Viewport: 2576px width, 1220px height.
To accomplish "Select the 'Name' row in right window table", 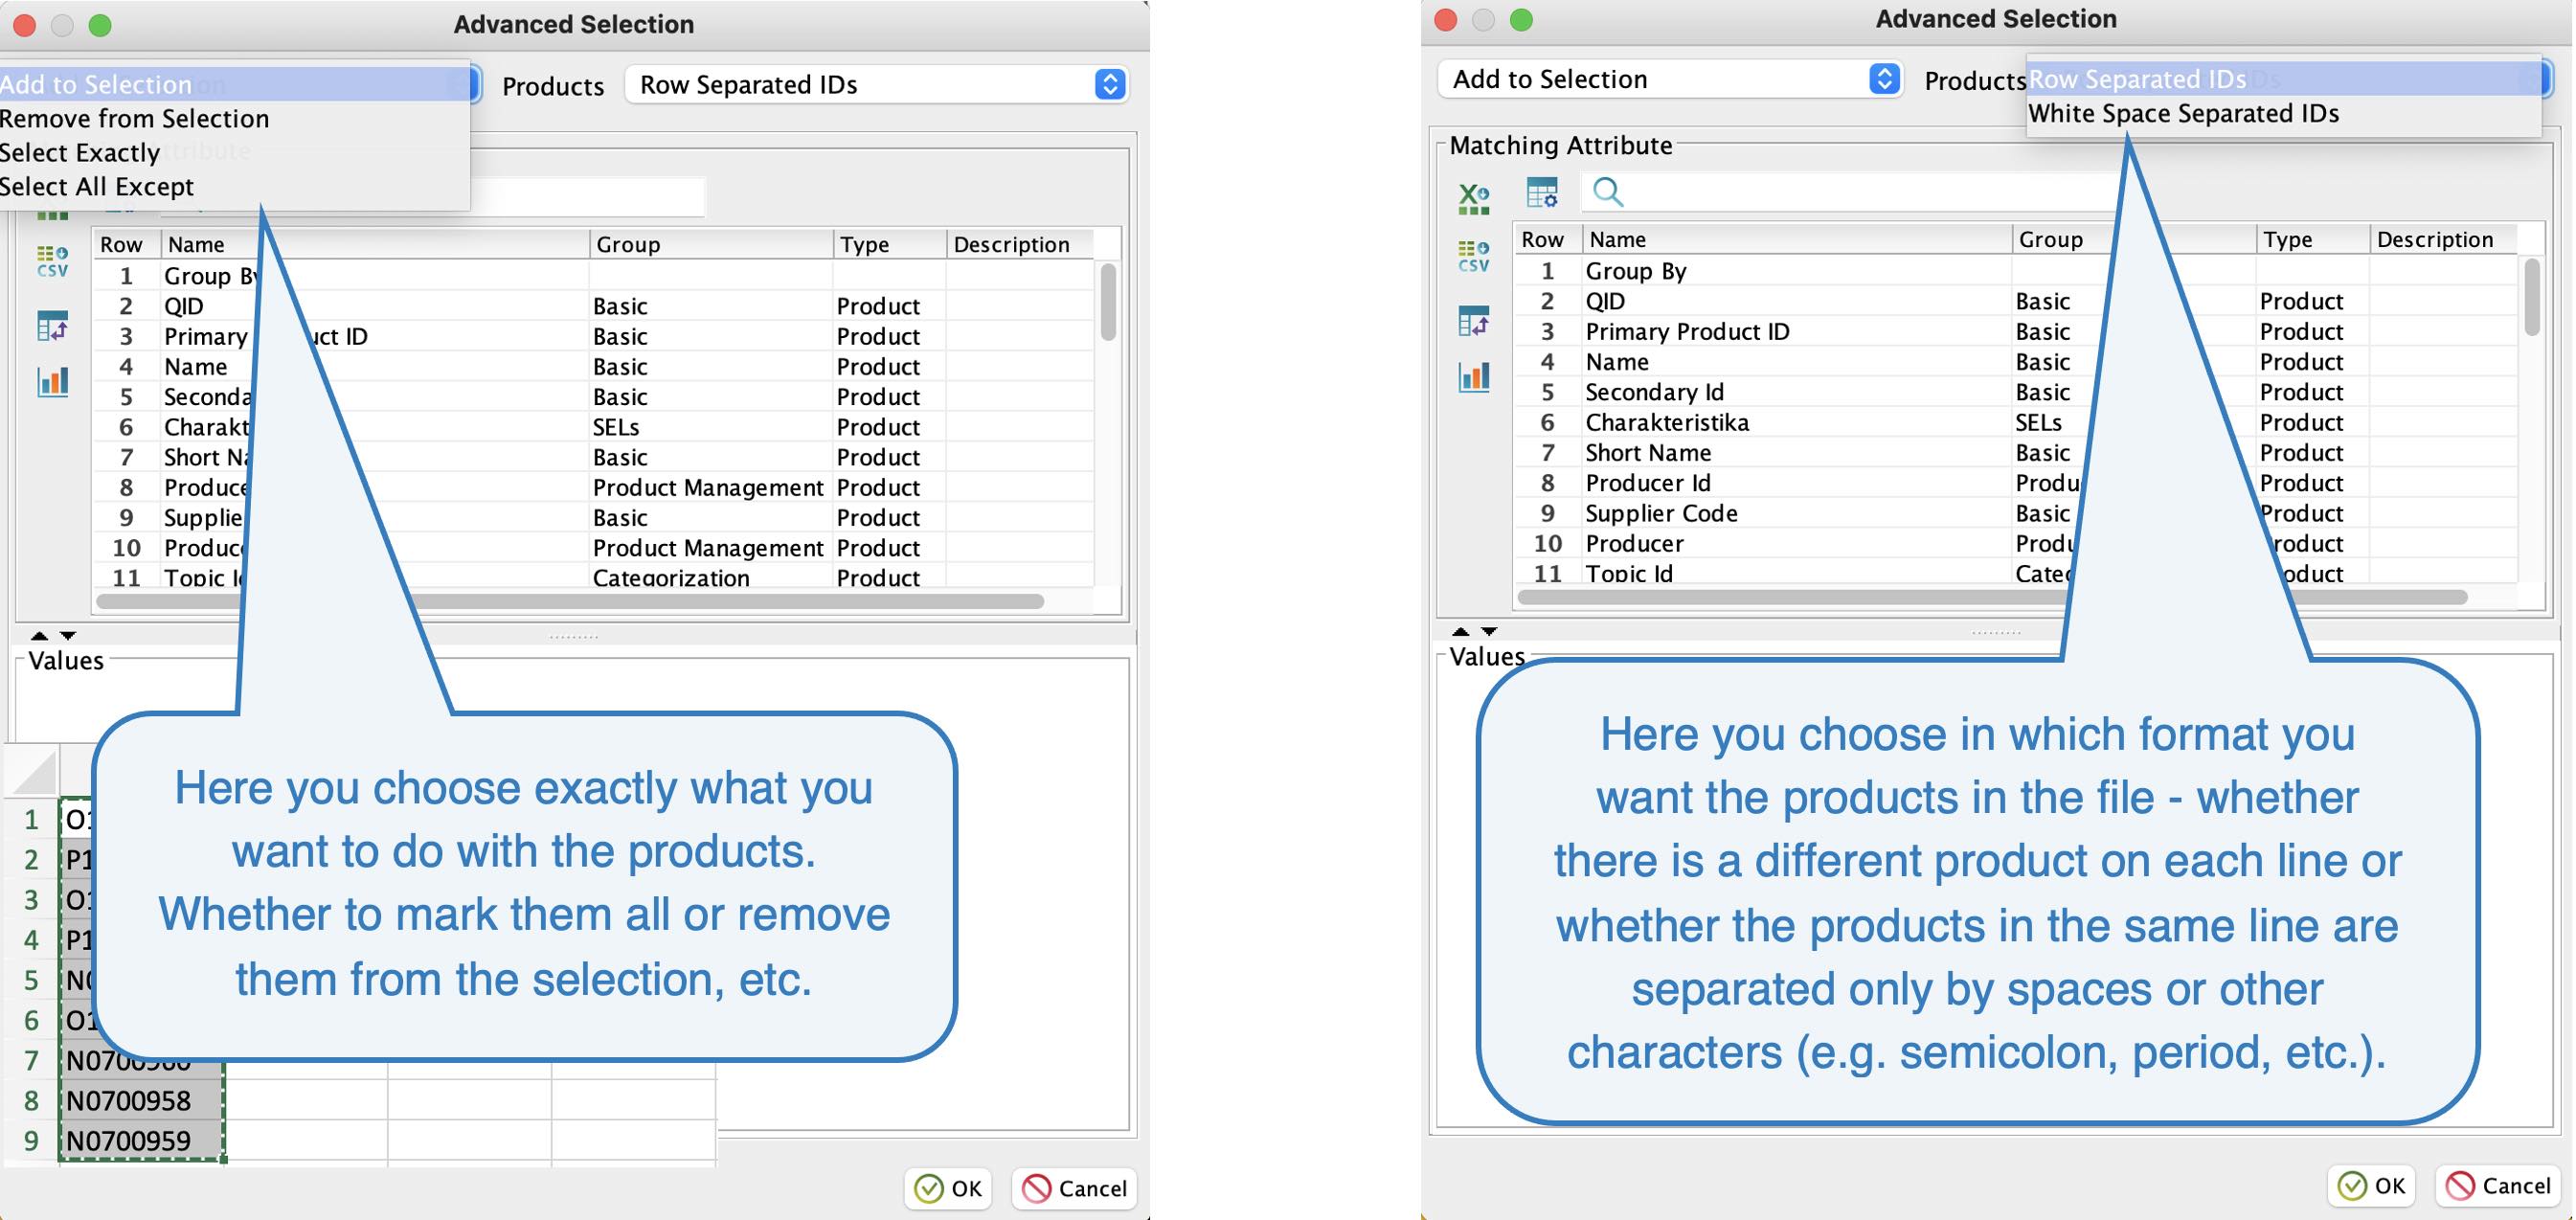I will click(2015, 361).
